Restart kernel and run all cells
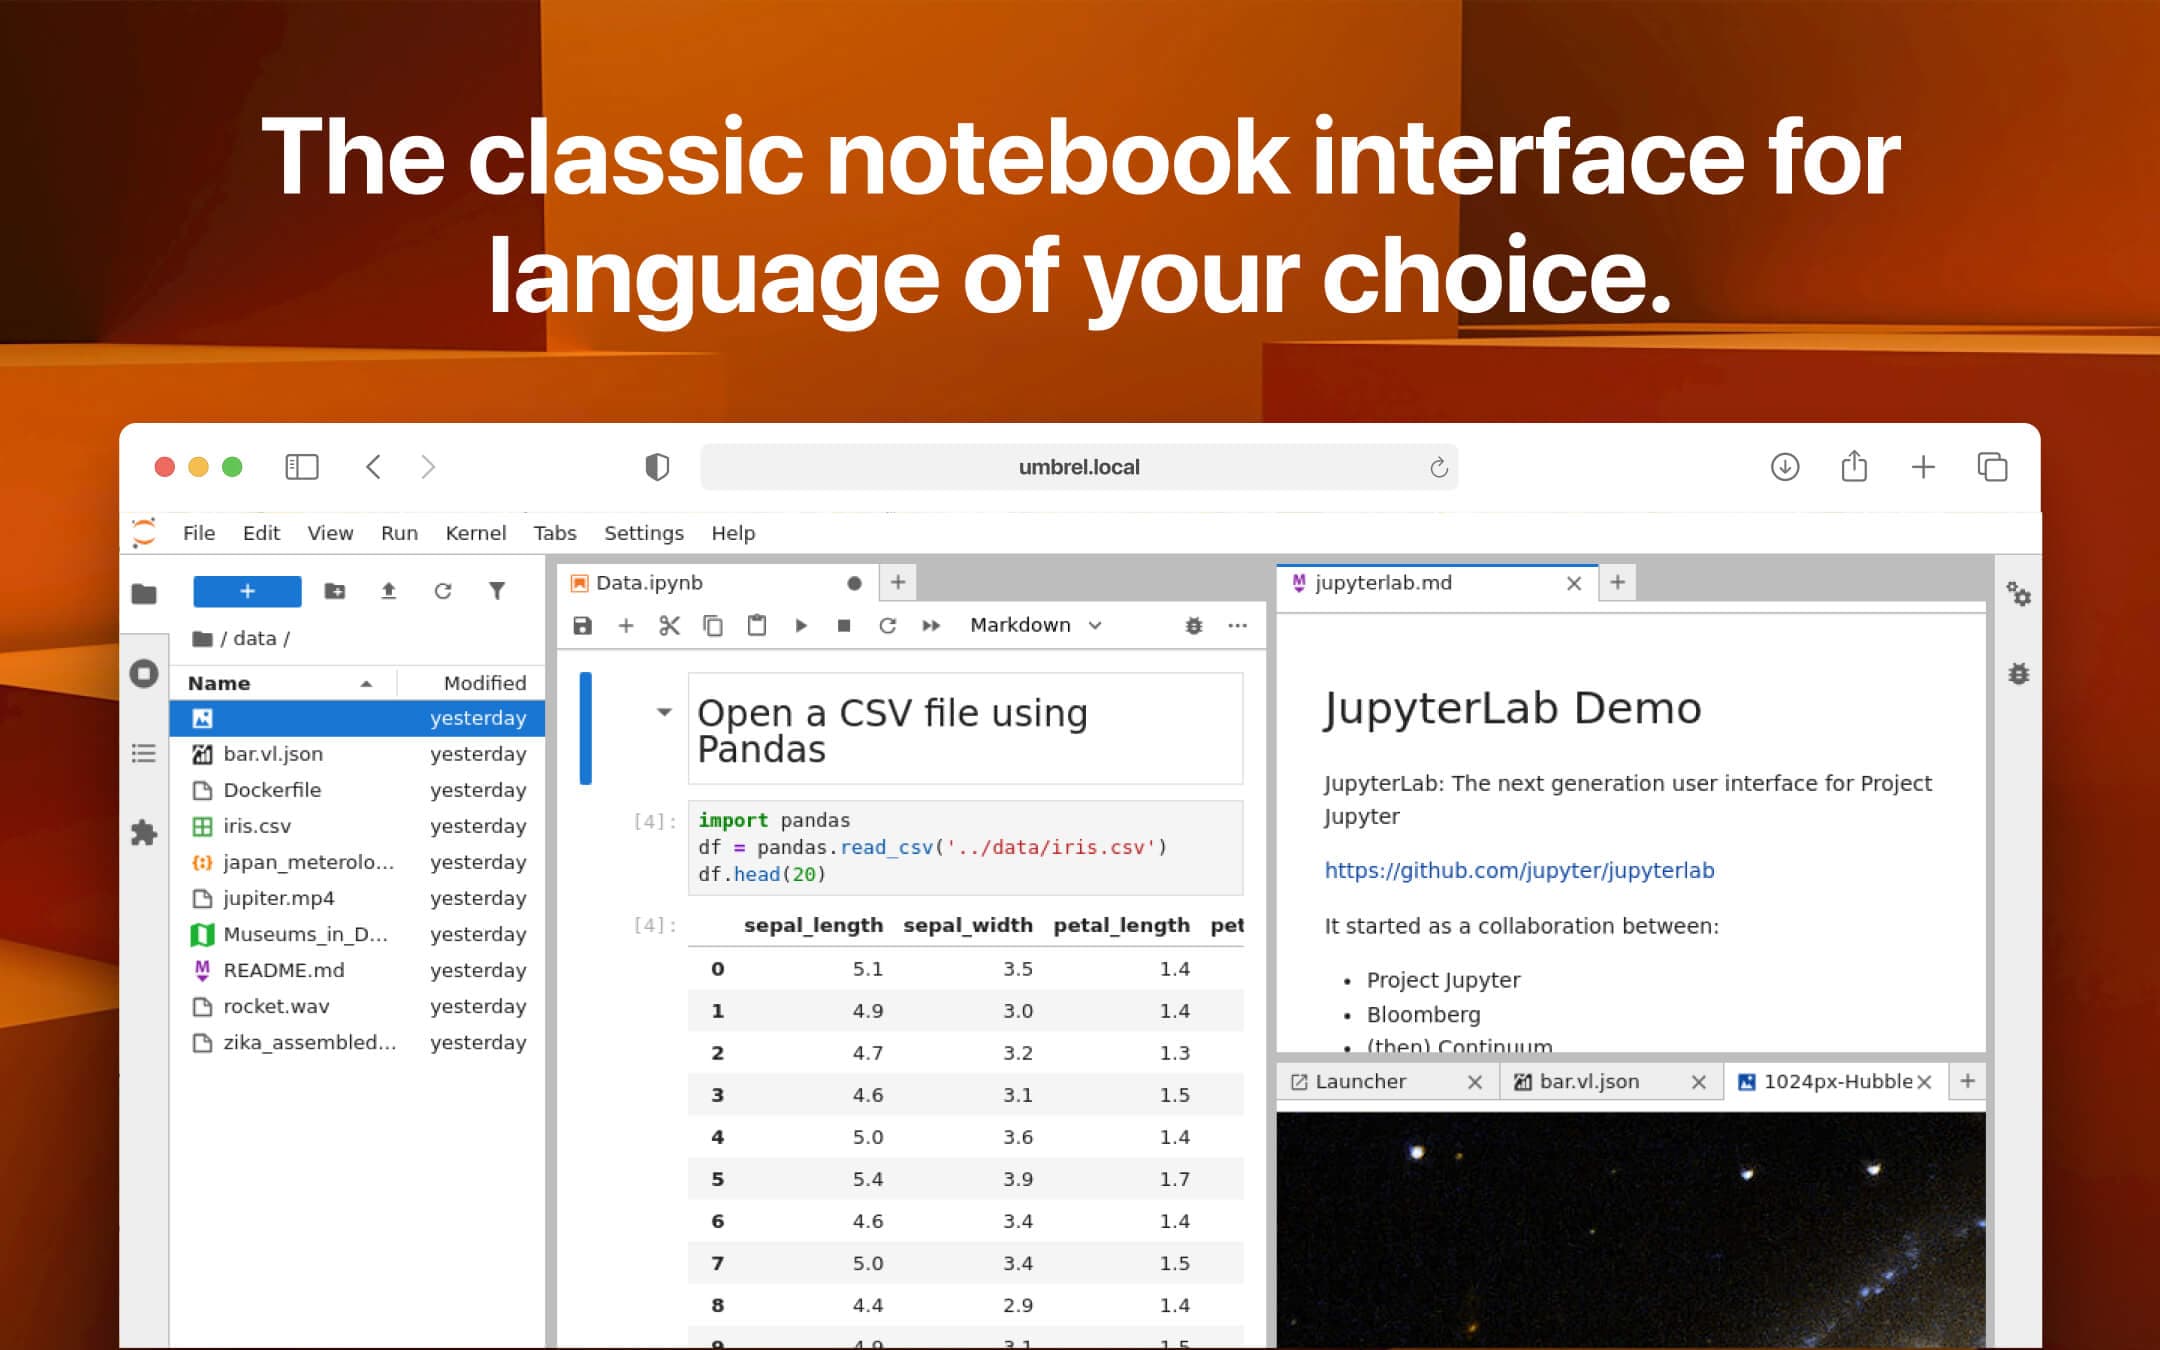Viewport: 2160px width, 1350px height. click(931, 624)
